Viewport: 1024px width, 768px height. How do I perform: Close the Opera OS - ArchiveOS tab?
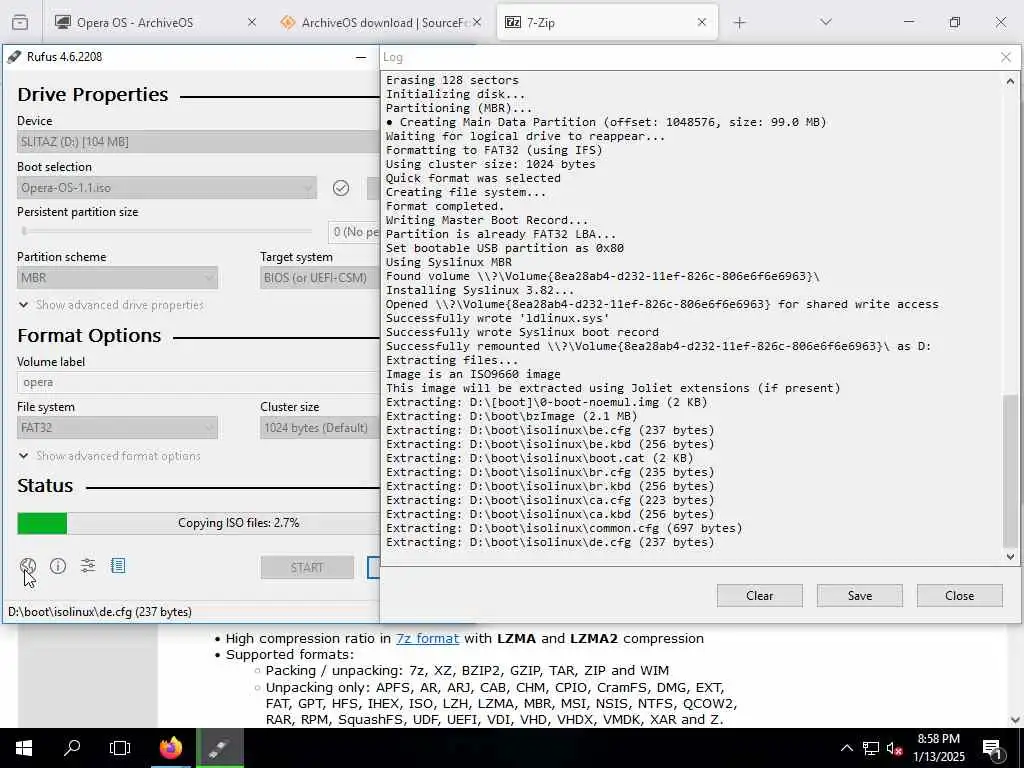point(252,22)
